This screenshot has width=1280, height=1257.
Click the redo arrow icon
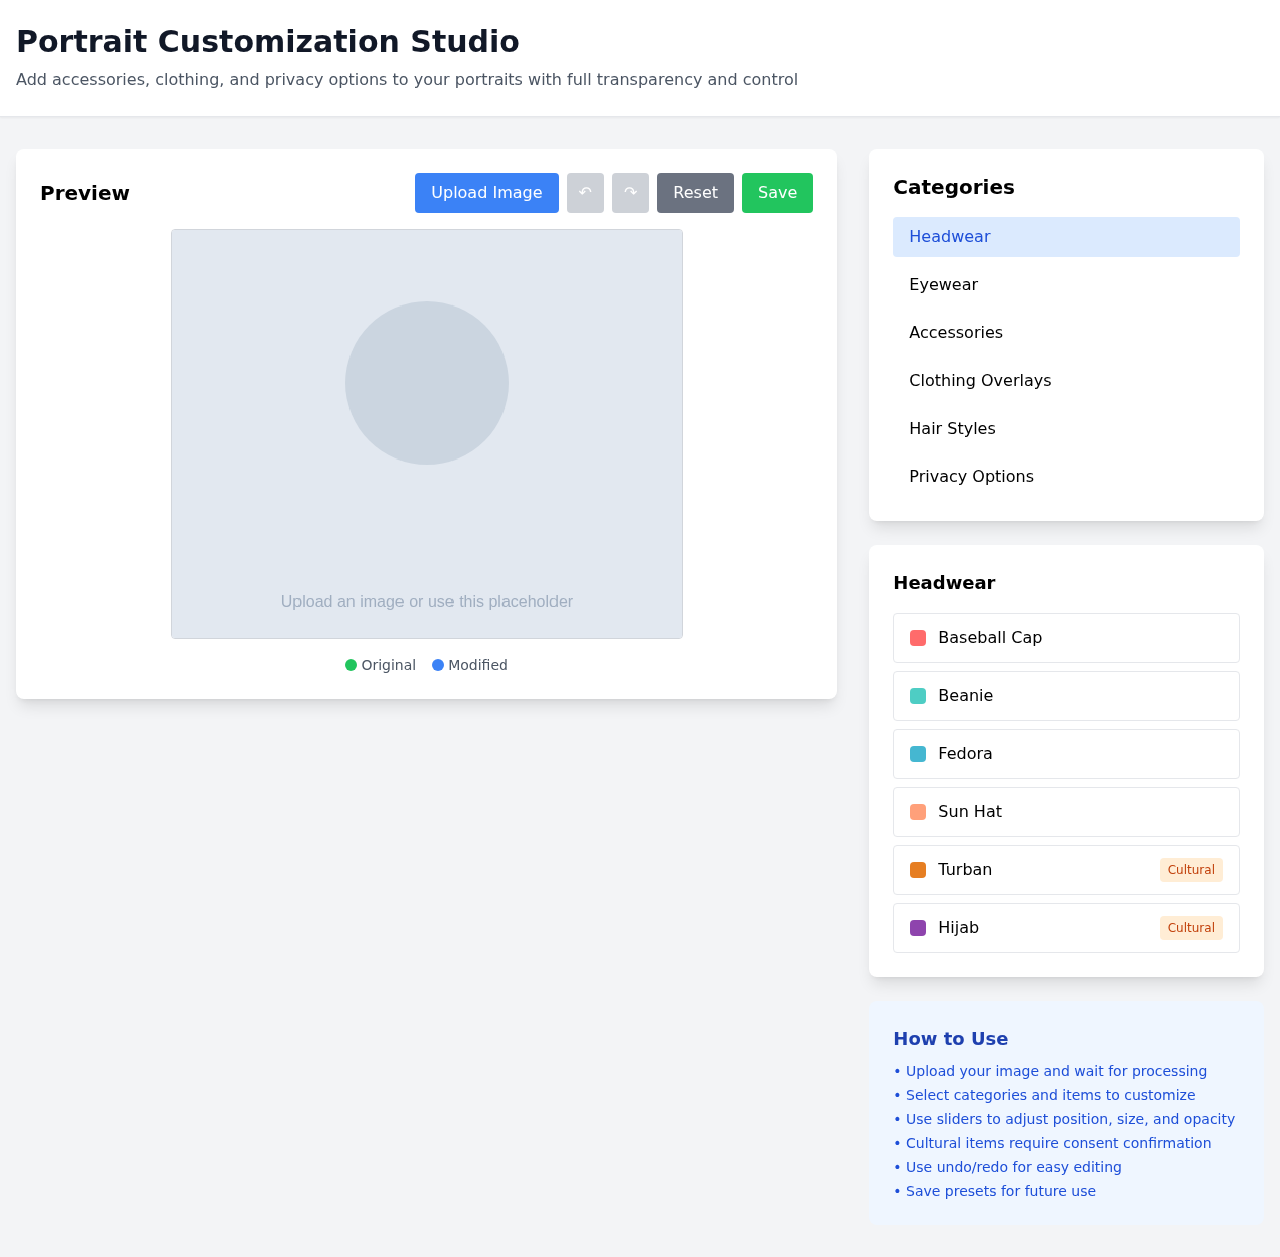[630, 193]
